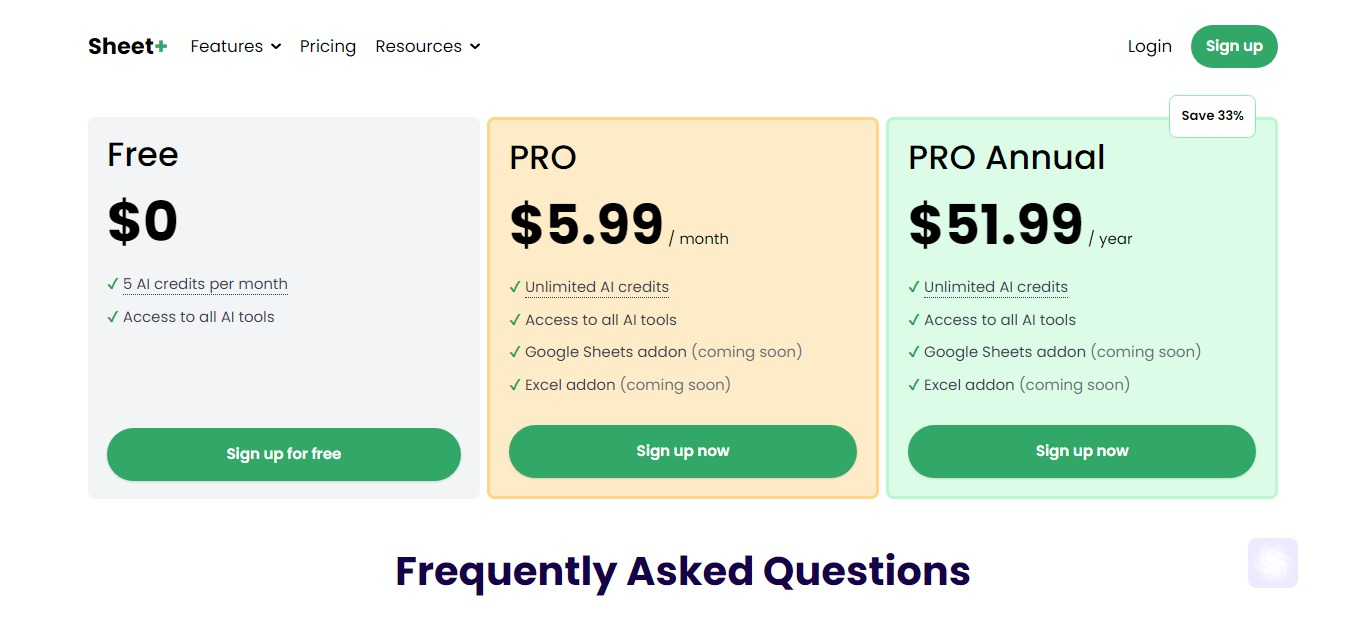Image resolution: width=1366 pixels, height=619 pixels.
Task: Choose Sign up now on PRO Annual
Action: tap(1082, 451)
